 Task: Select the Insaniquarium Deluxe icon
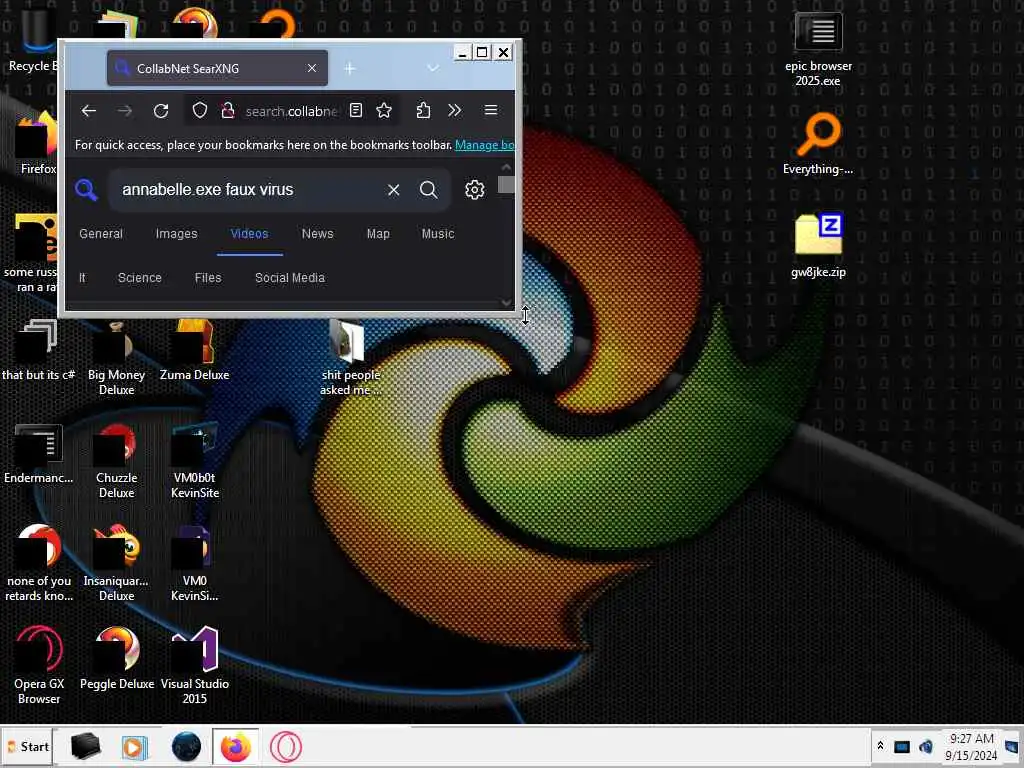116,564
